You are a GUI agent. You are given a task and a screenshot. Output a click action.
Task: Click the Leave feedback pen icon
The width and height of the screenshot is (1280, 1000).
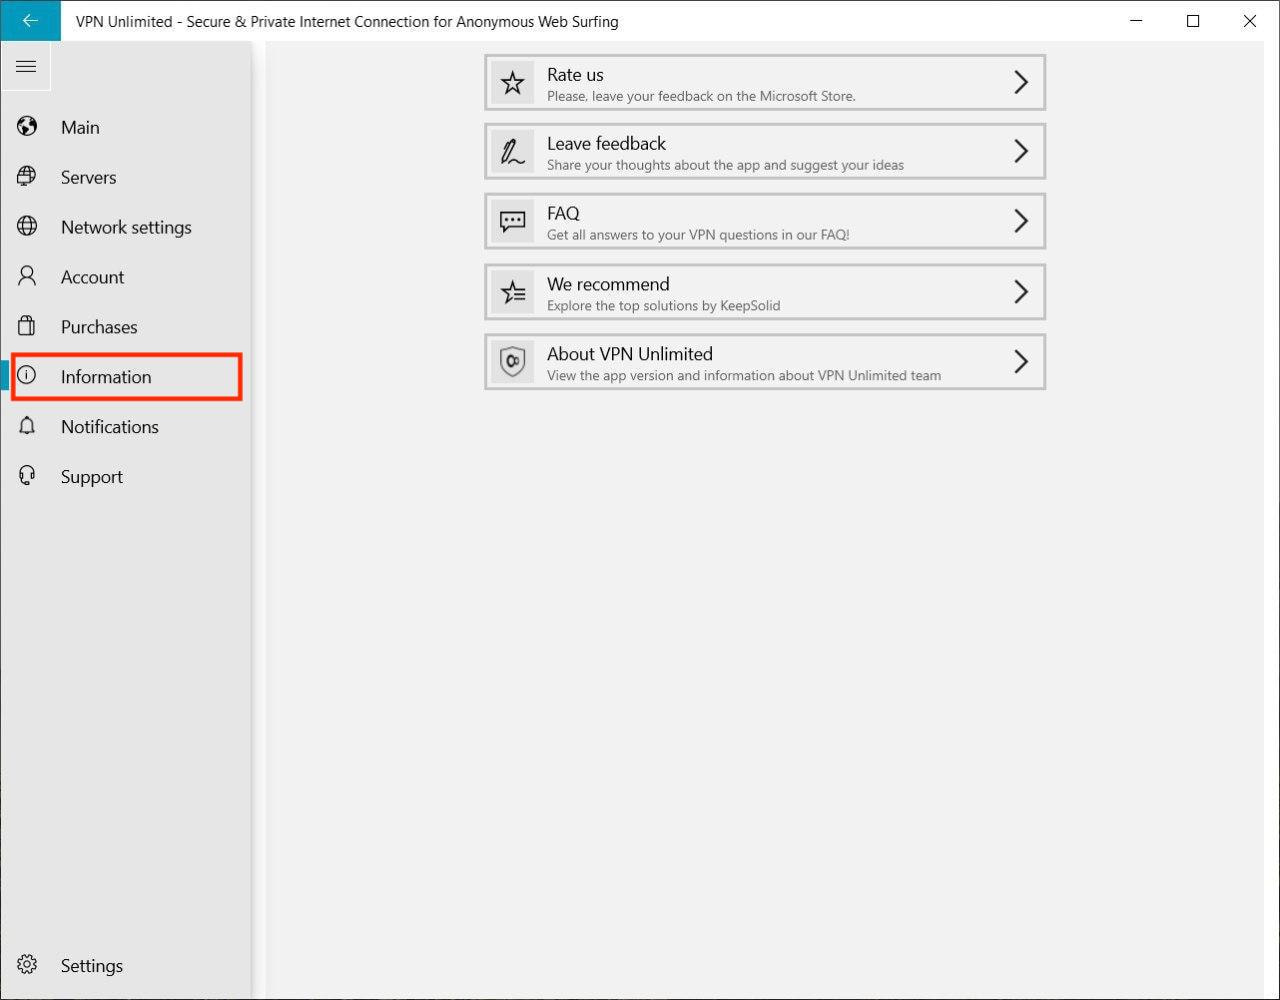(x=513, y=152)
